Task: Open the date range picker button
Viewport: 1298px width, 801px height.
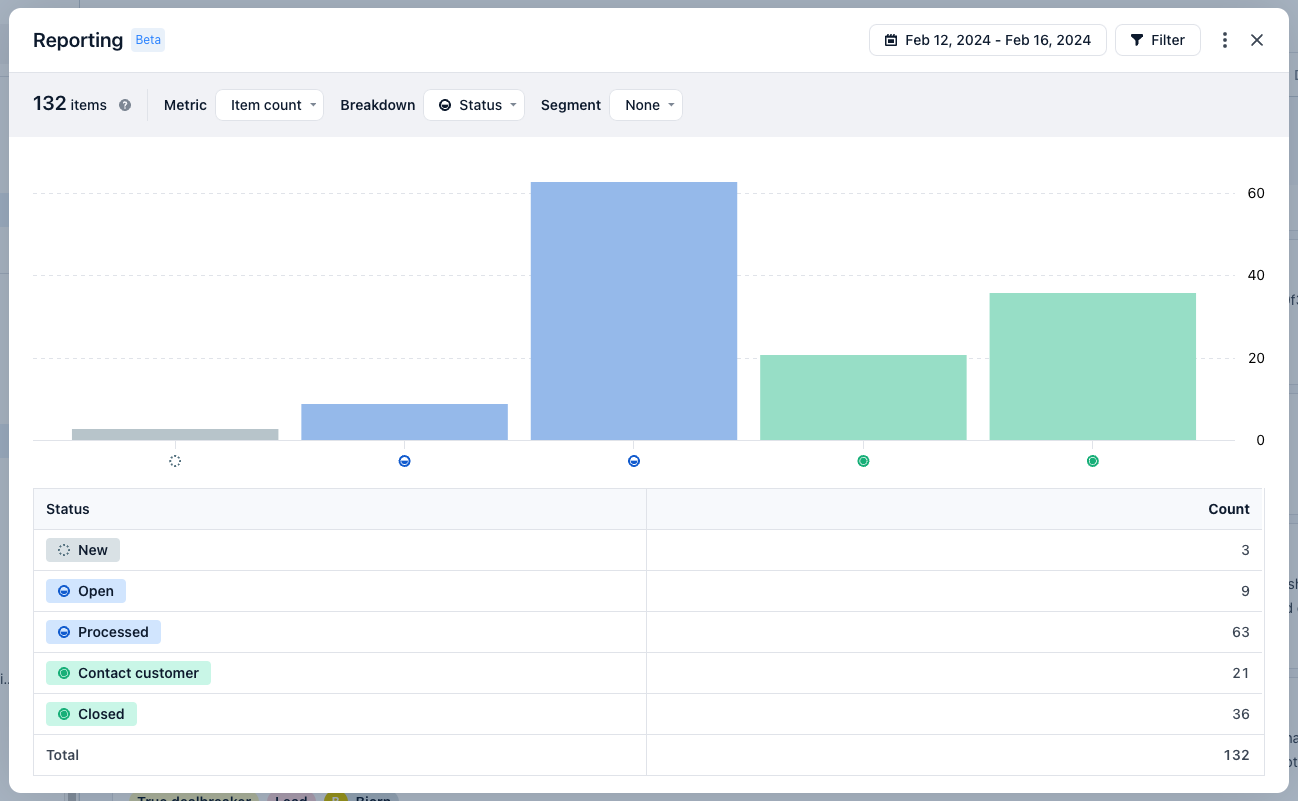Action: tap(988, 40)
